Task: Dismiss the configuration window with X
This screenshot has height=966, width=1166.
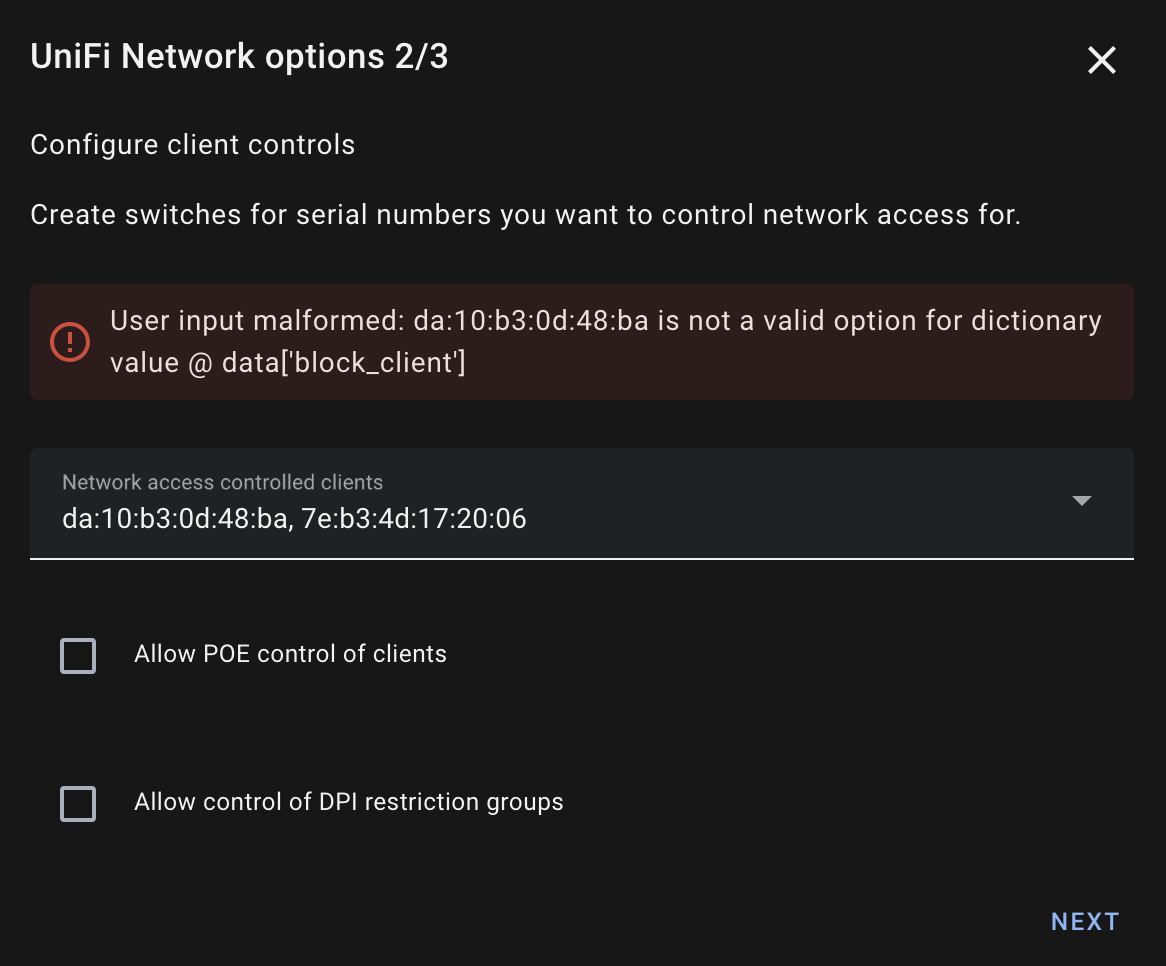Action: 1101,60
